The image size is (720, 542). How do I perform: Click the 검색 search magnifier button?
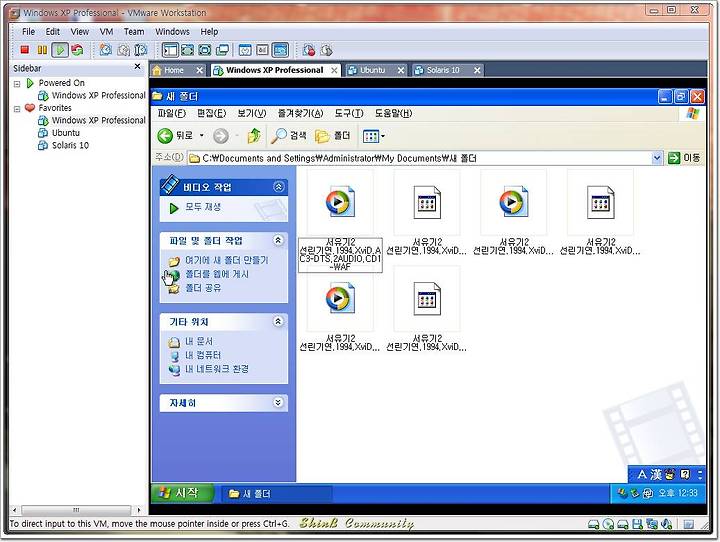tap(289, 136)
